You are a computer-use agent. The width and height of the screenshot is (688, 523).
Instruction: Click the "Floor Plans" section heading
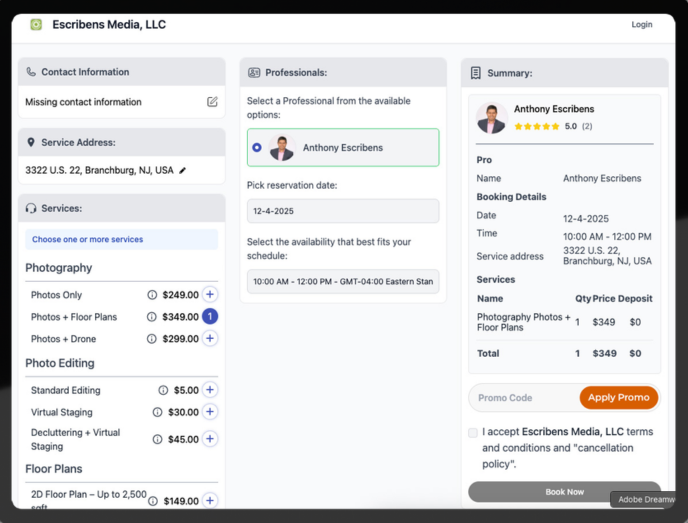point(54,469)
